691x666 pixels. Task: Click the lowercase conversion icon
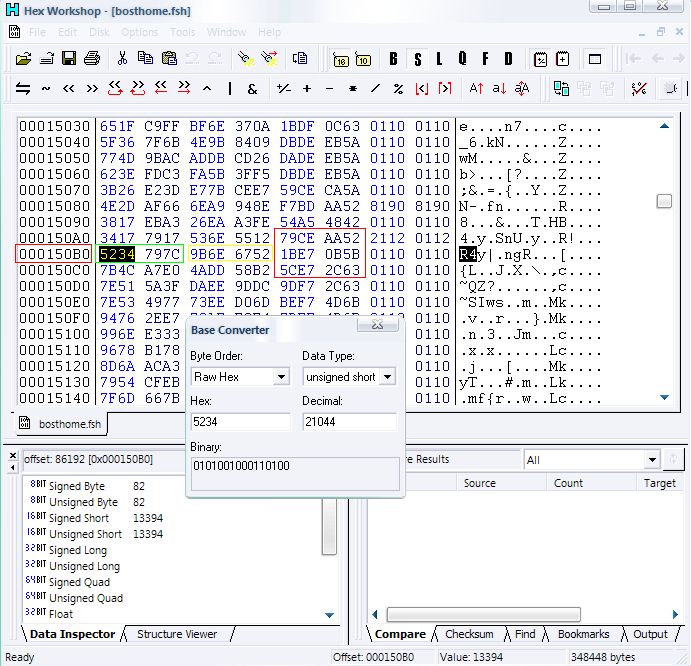499,89
